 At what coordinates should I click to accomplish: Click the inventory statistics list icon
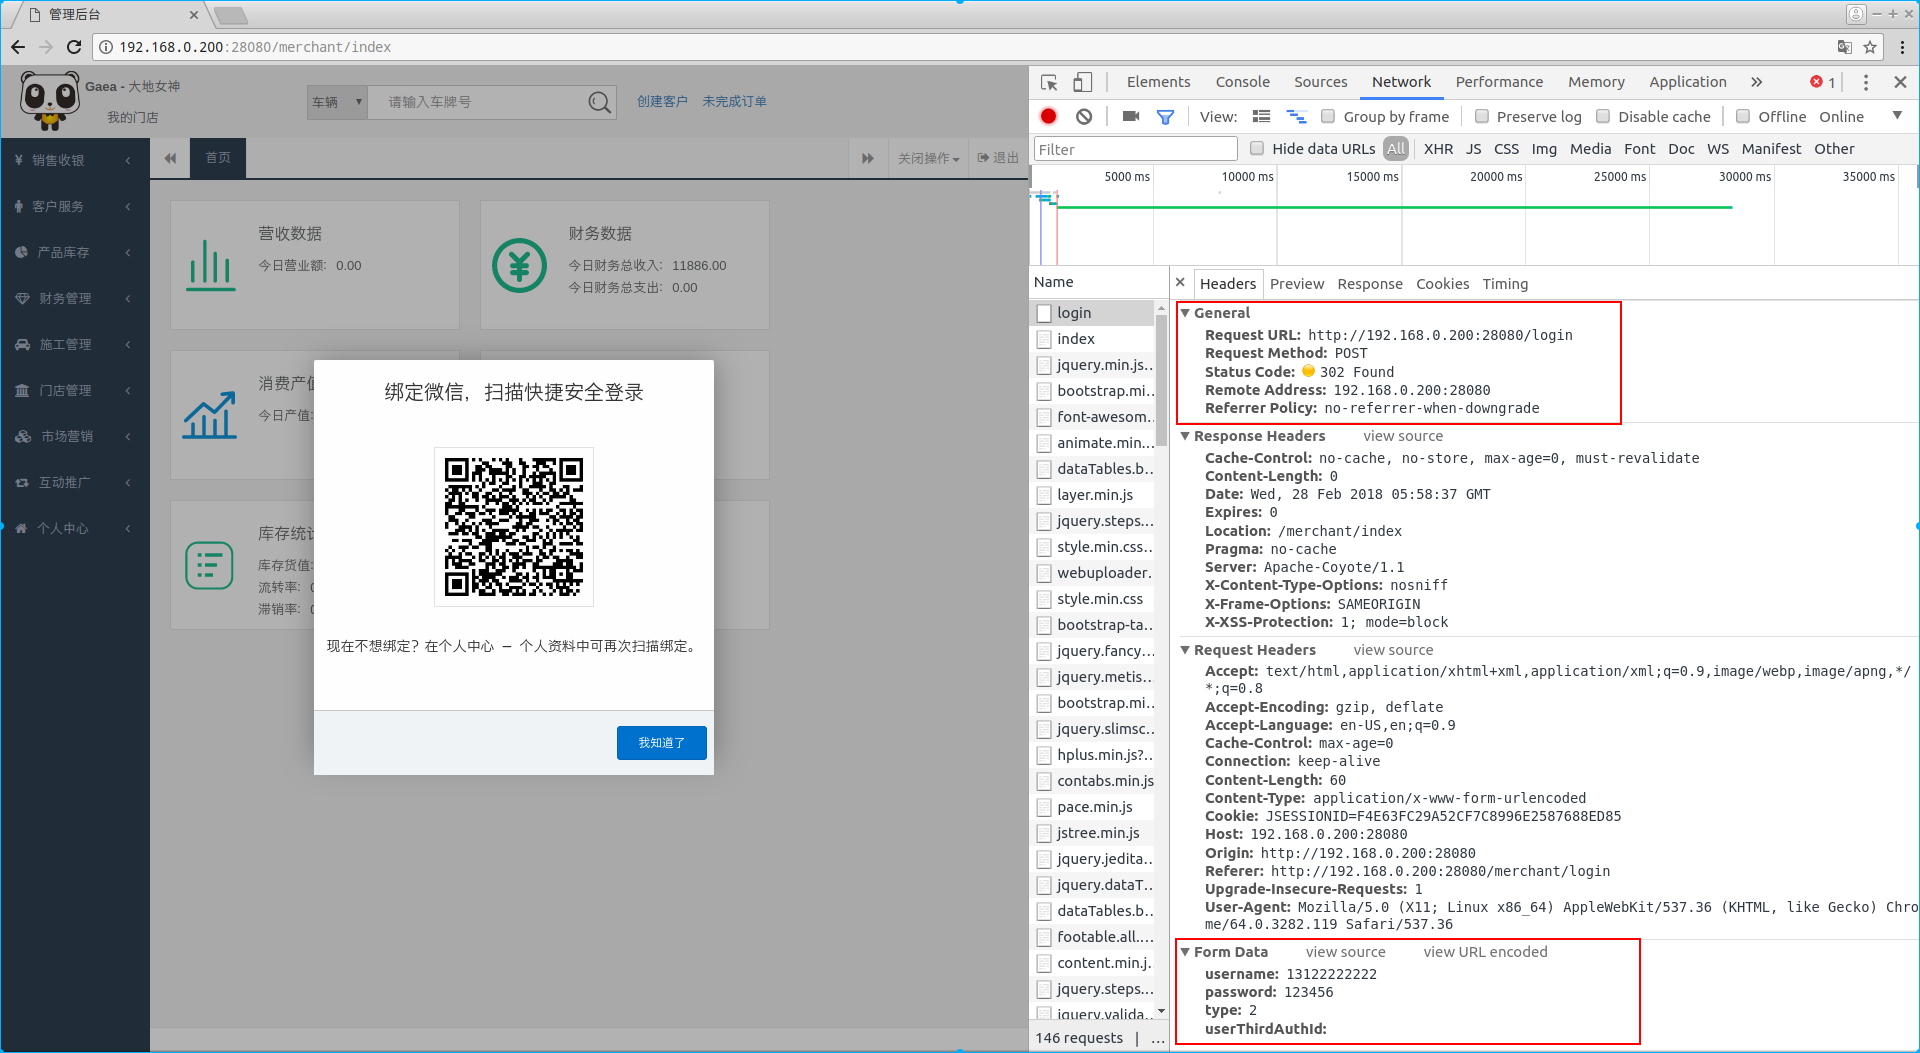click(x=209, y=565)
